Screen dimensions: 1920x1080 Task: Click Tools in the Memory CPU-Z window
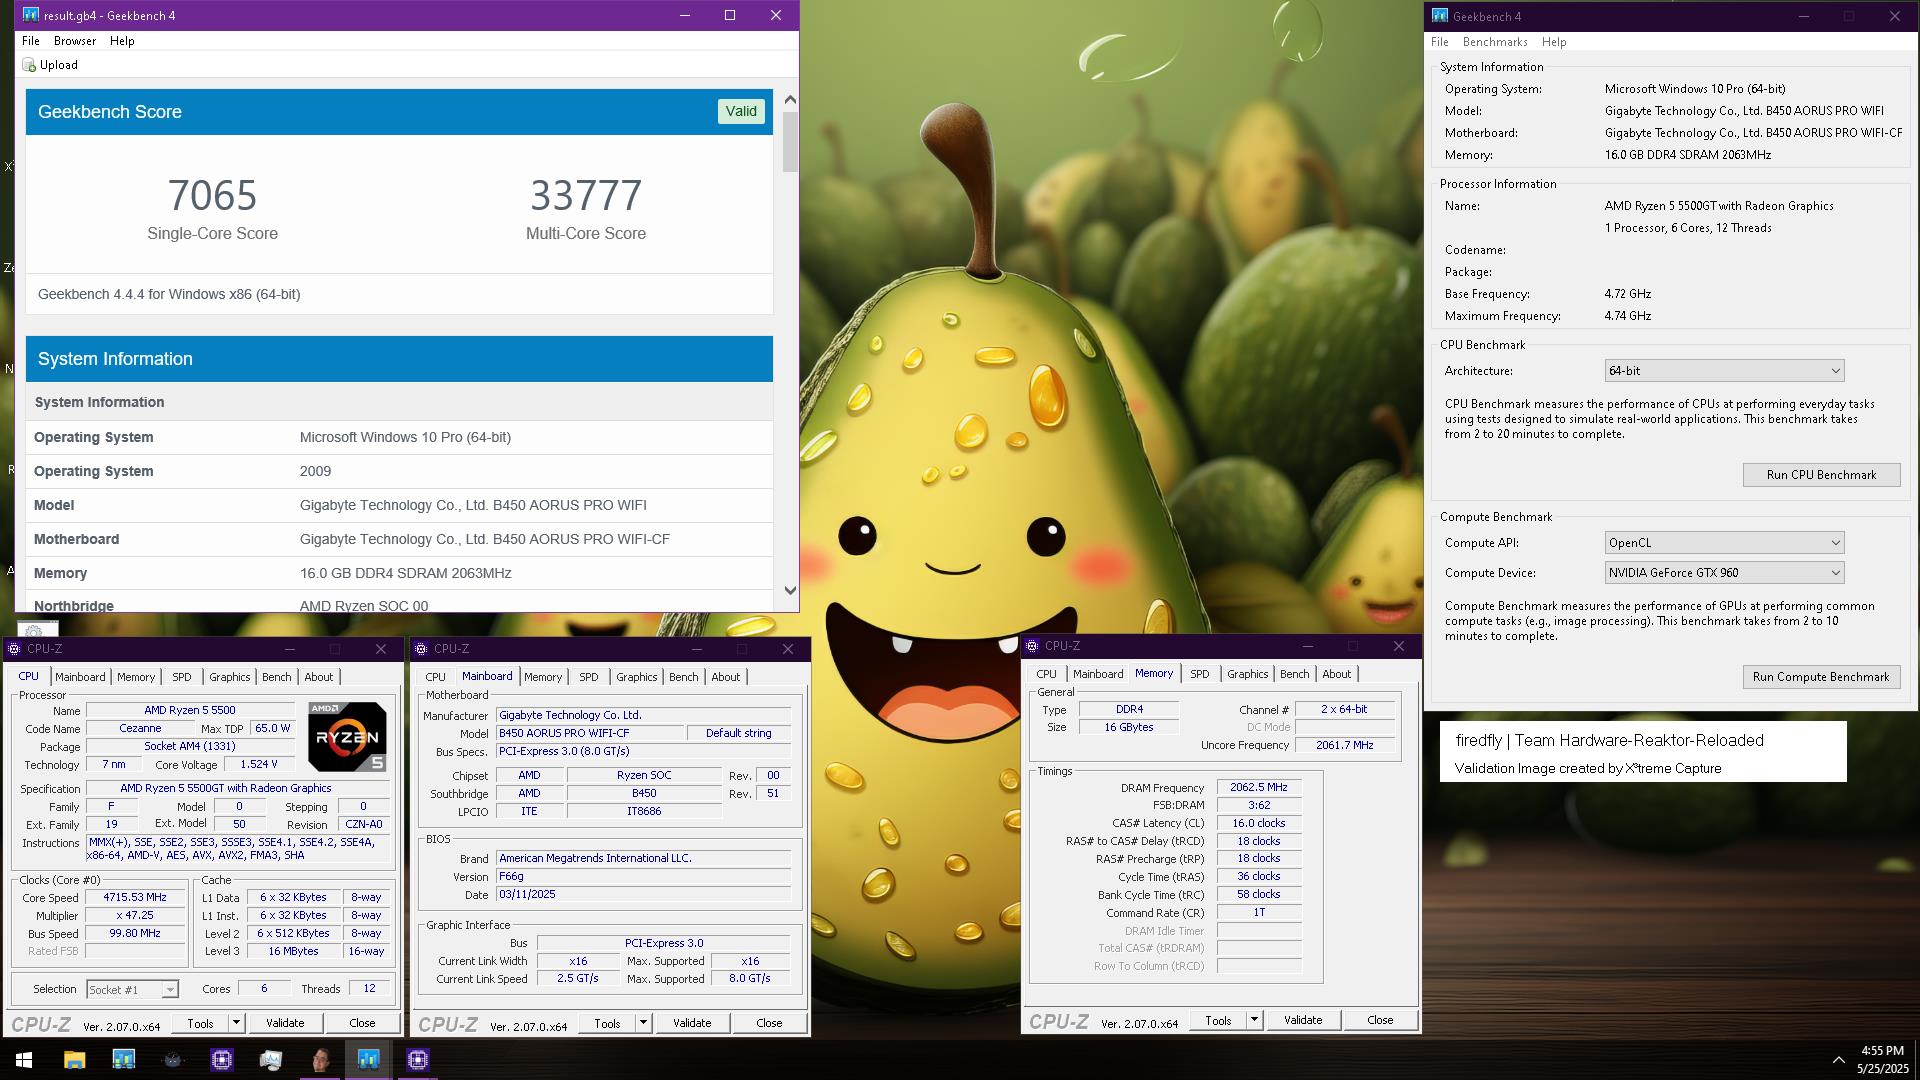pyautogui.click(x=1218, y=1020)
